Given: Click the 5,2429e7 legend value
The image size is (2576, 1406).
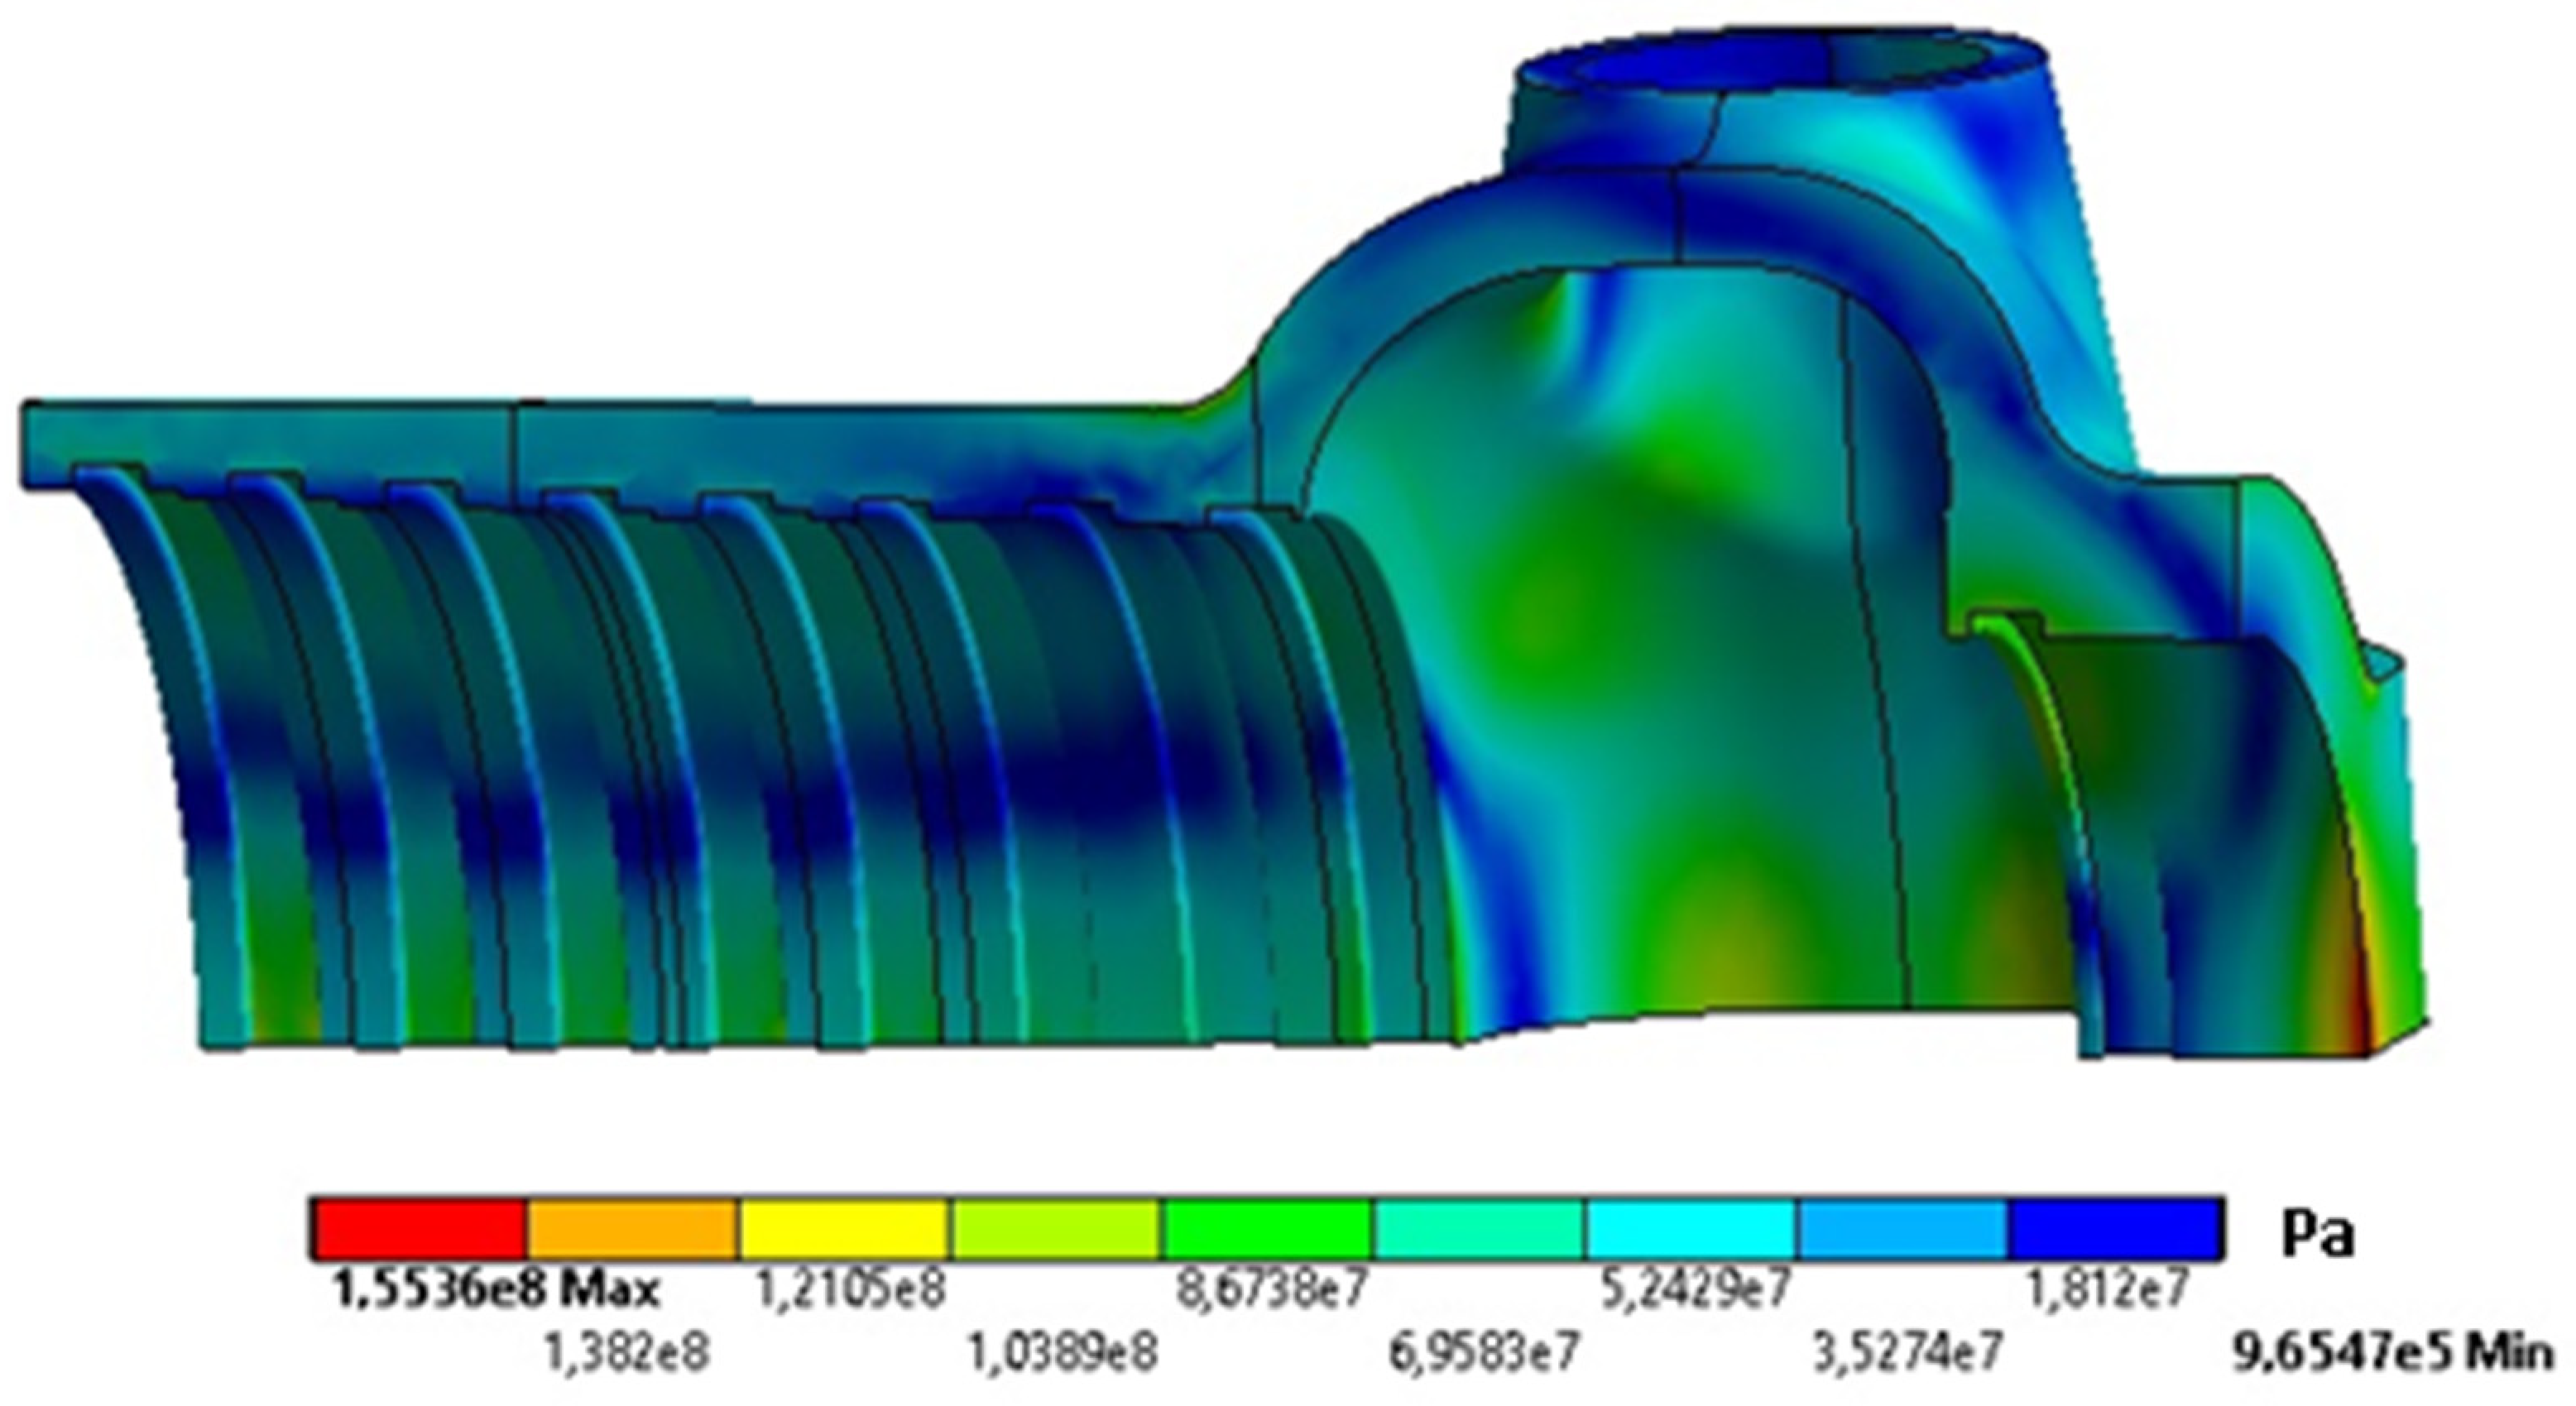Looking at the screenshot, I should point(1694,1291).
